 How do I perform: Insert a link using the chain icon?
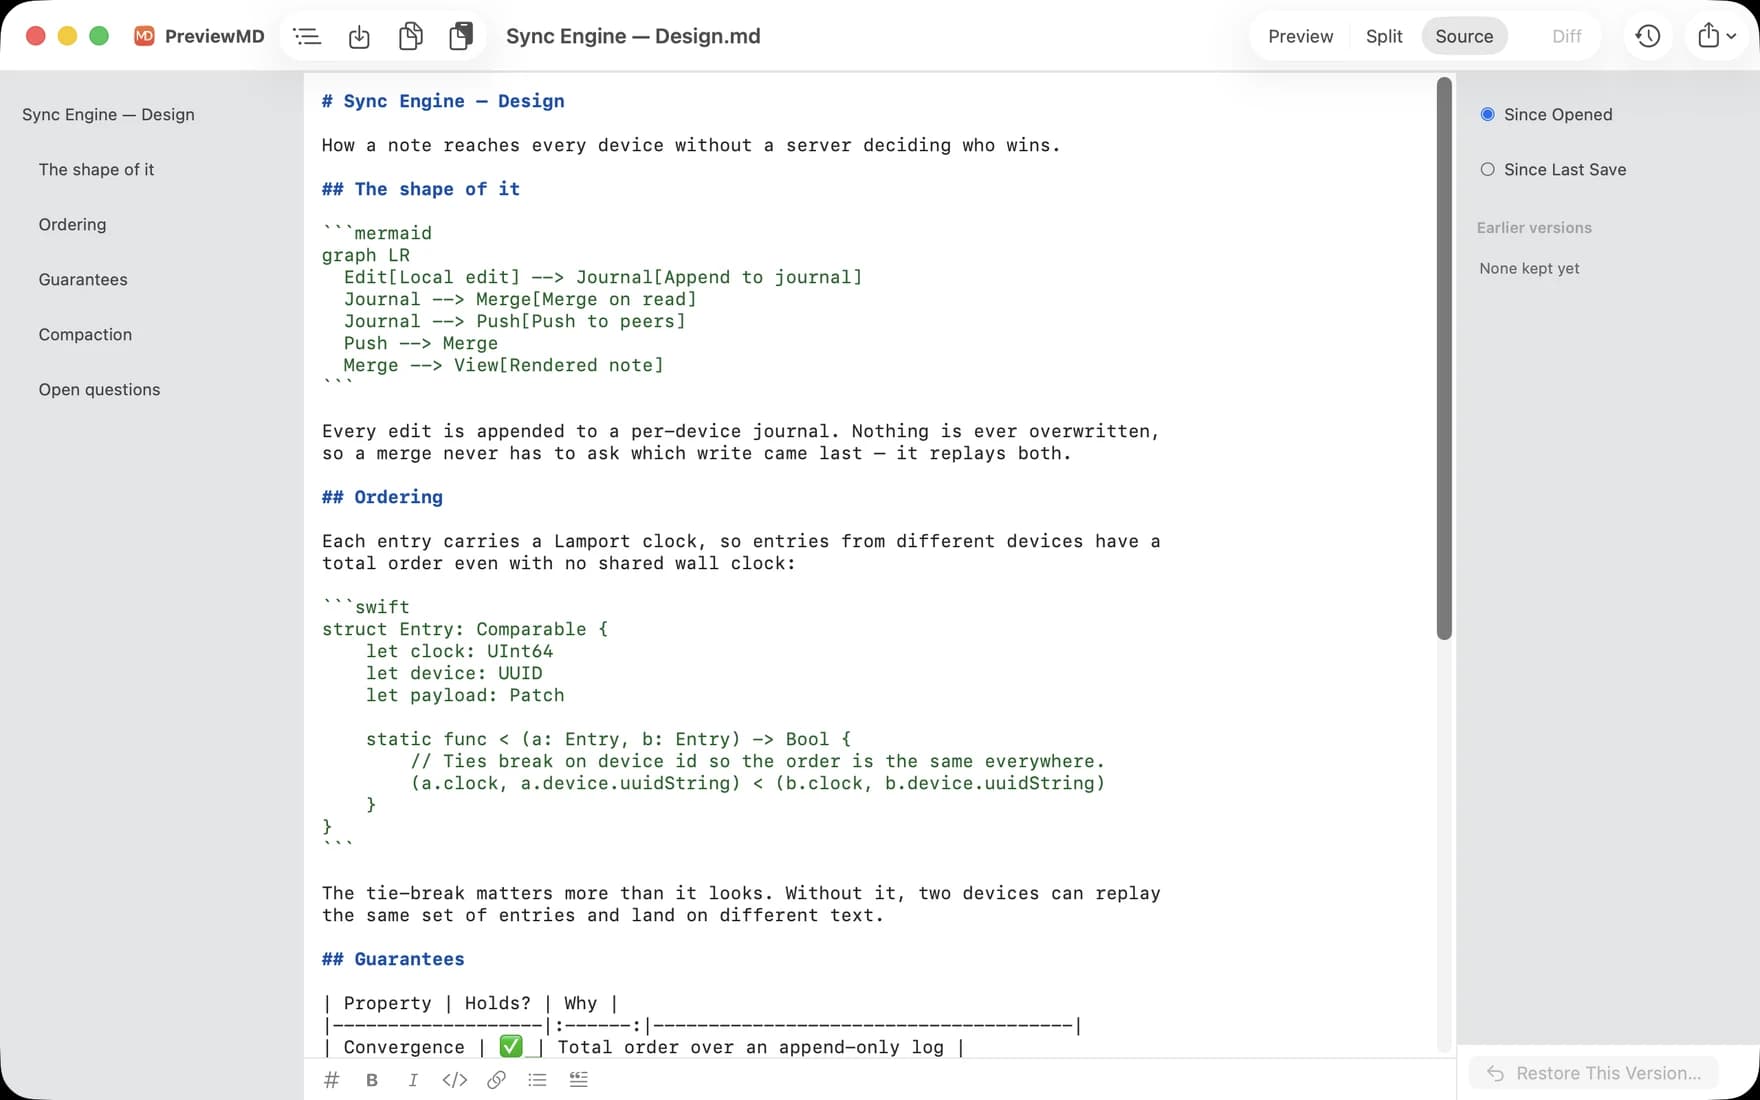pyautogui.click(x=496, y=1080)
